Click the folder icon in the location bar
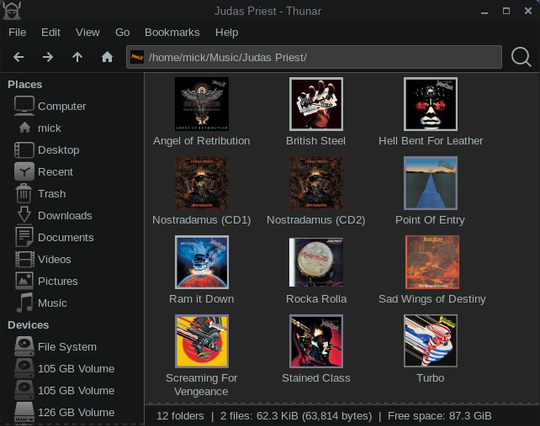540x426 pixels. [137, 57]
